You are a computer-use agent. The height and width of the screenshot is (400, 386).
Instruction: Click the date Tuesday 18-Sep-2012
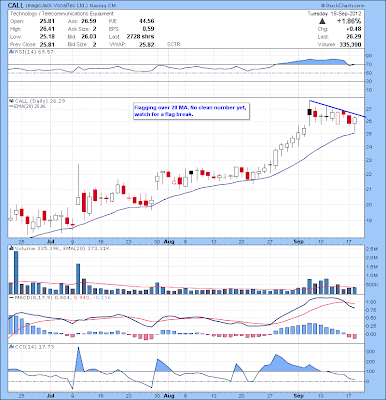click(x=334, y=14)
